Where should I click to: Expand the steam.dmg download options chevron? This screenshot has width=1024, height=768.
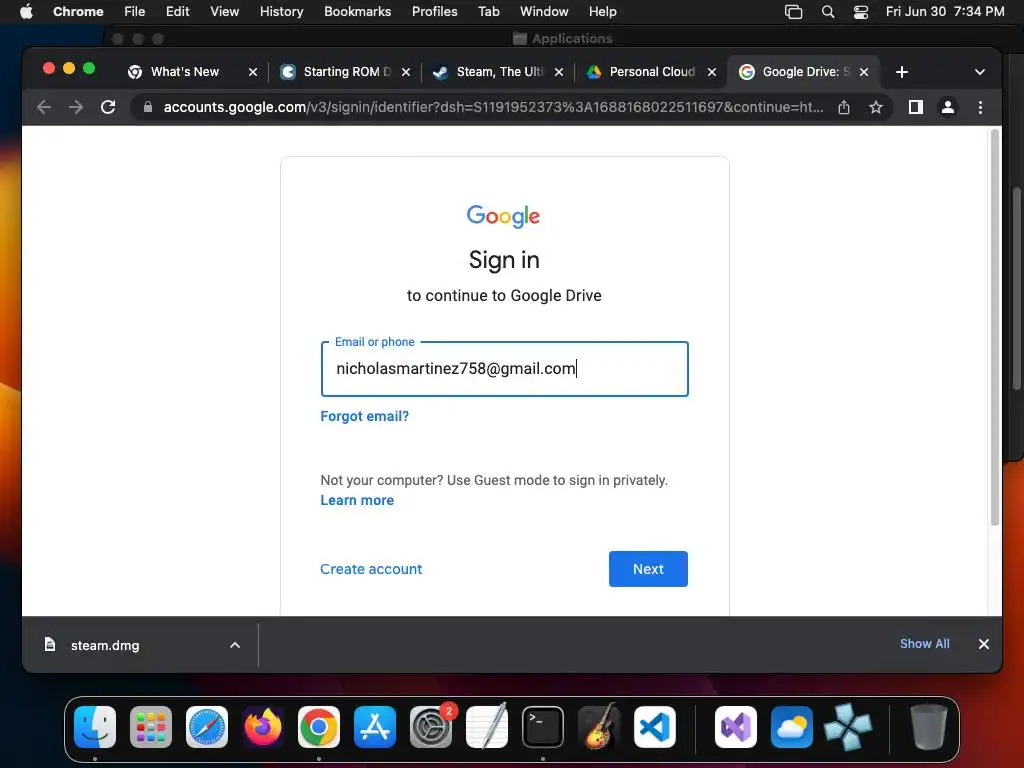[234, 645]
